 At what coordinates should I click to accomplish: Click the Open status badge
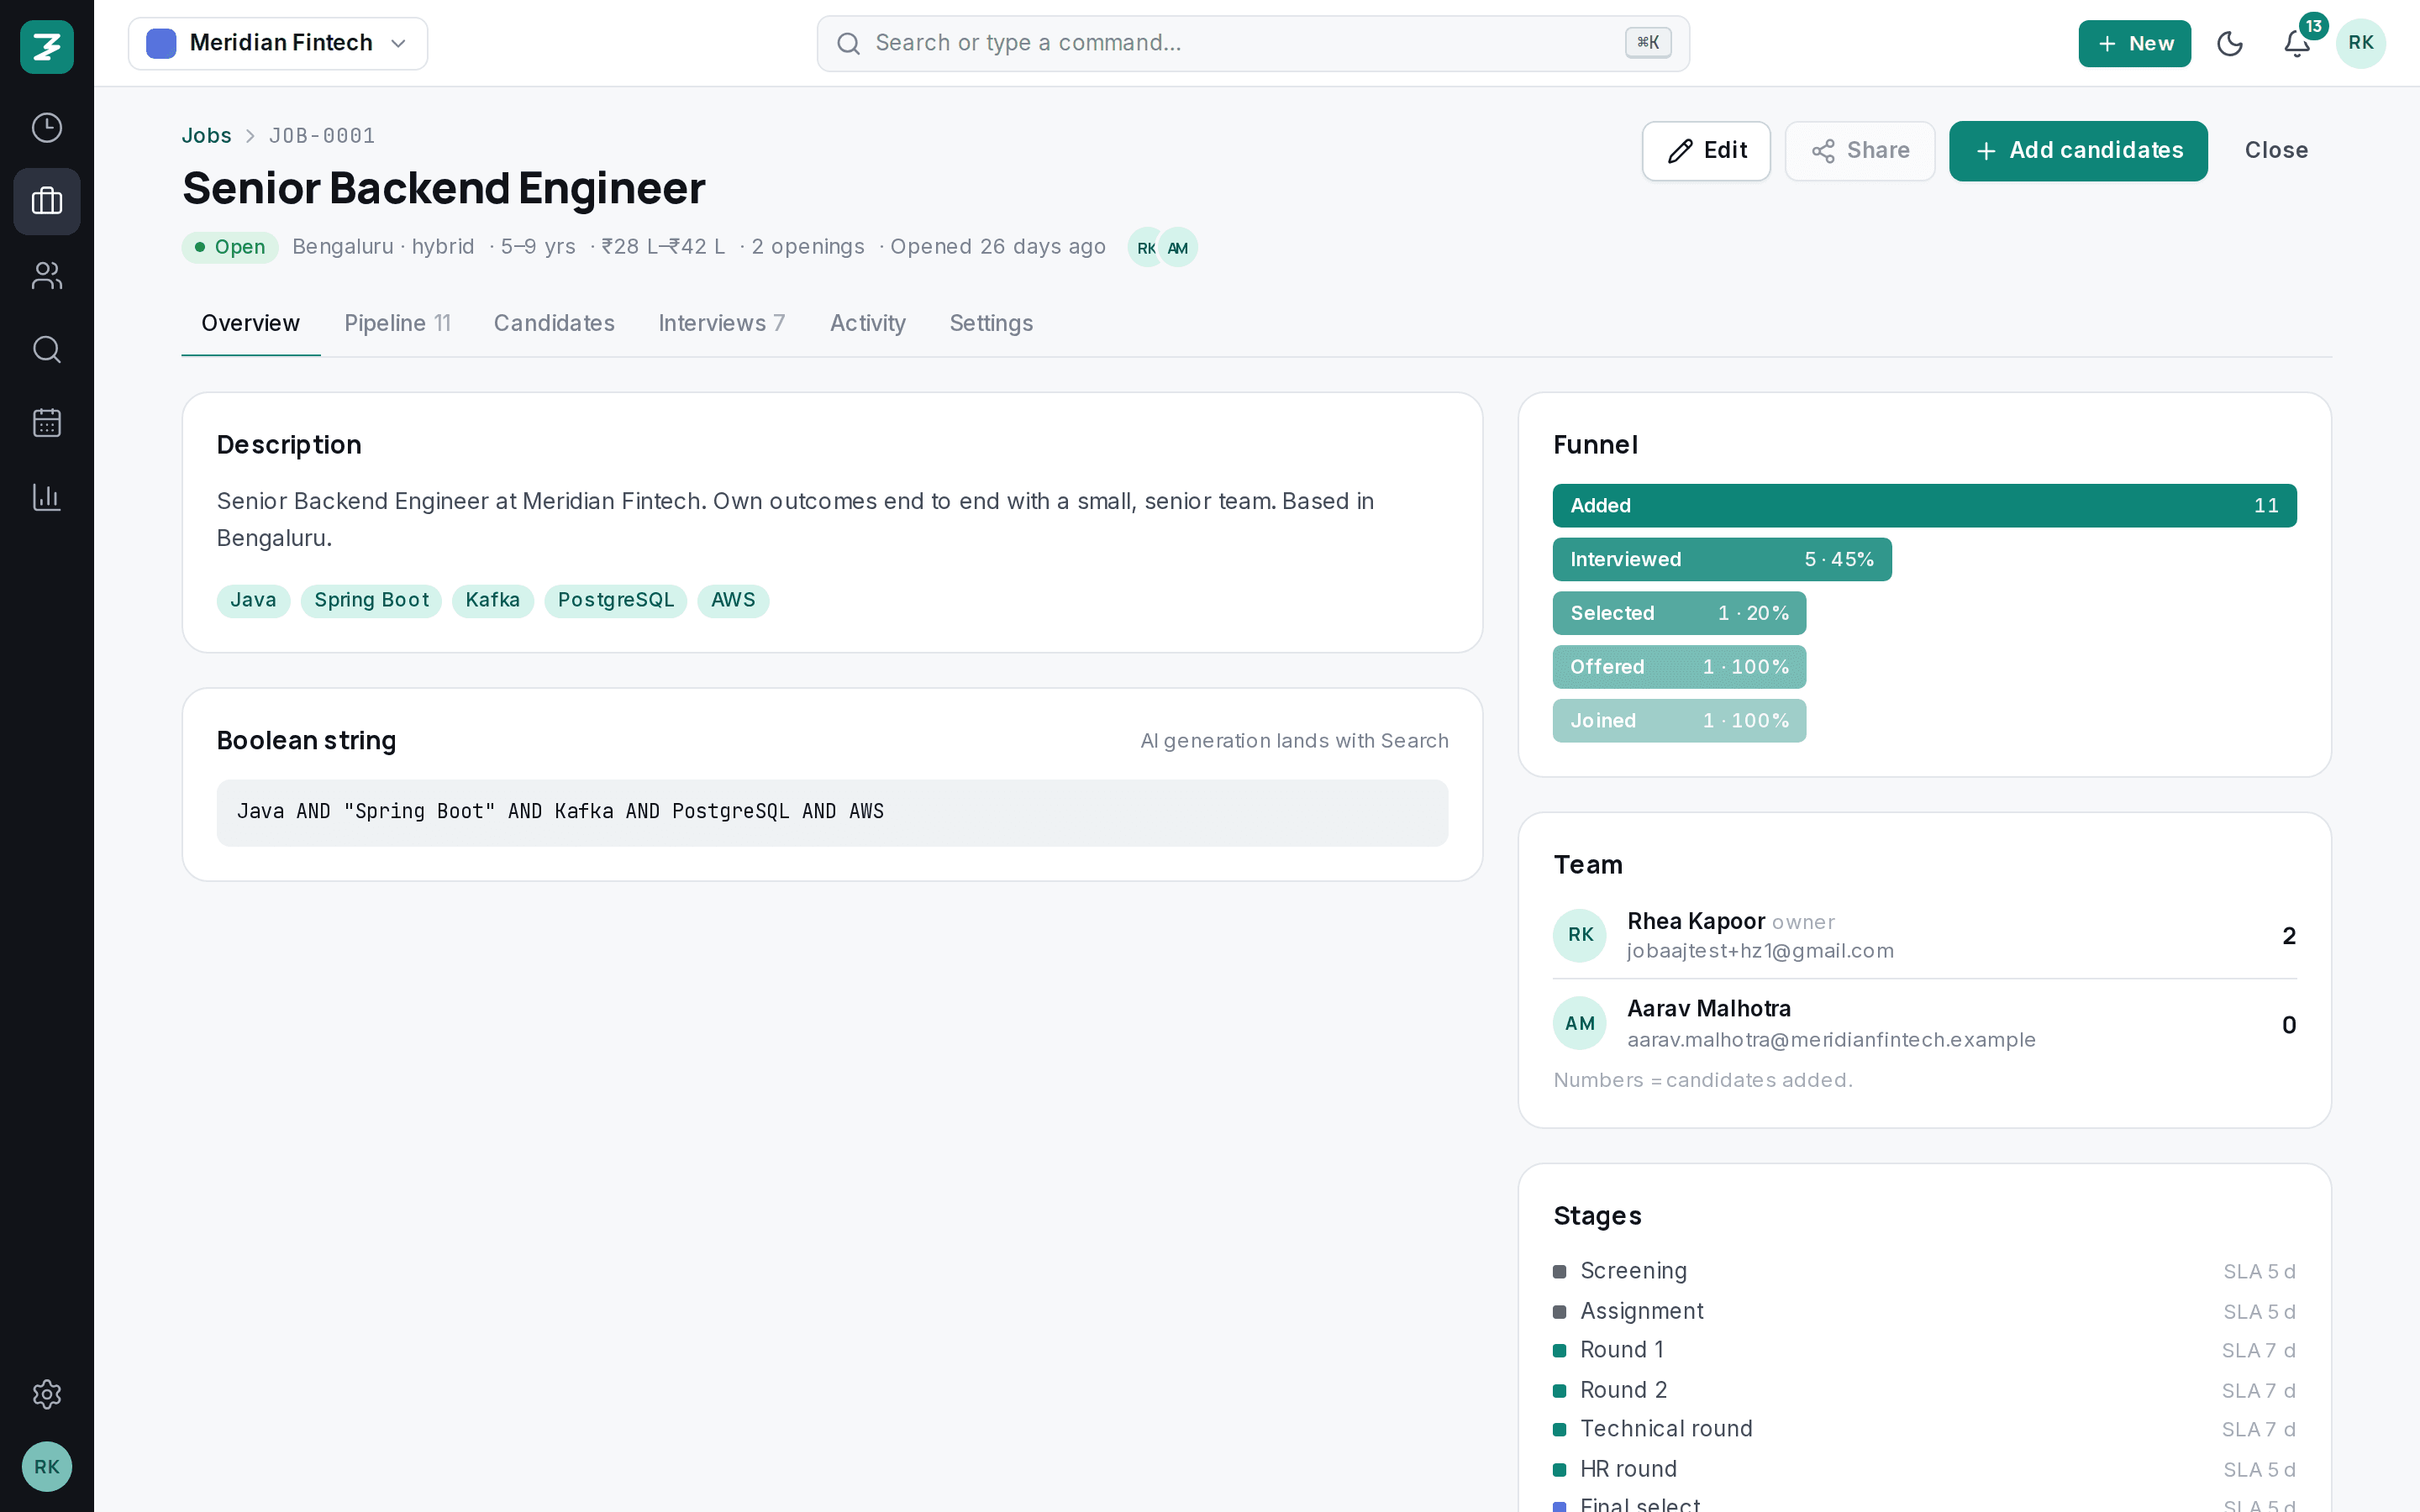(230, 247)
